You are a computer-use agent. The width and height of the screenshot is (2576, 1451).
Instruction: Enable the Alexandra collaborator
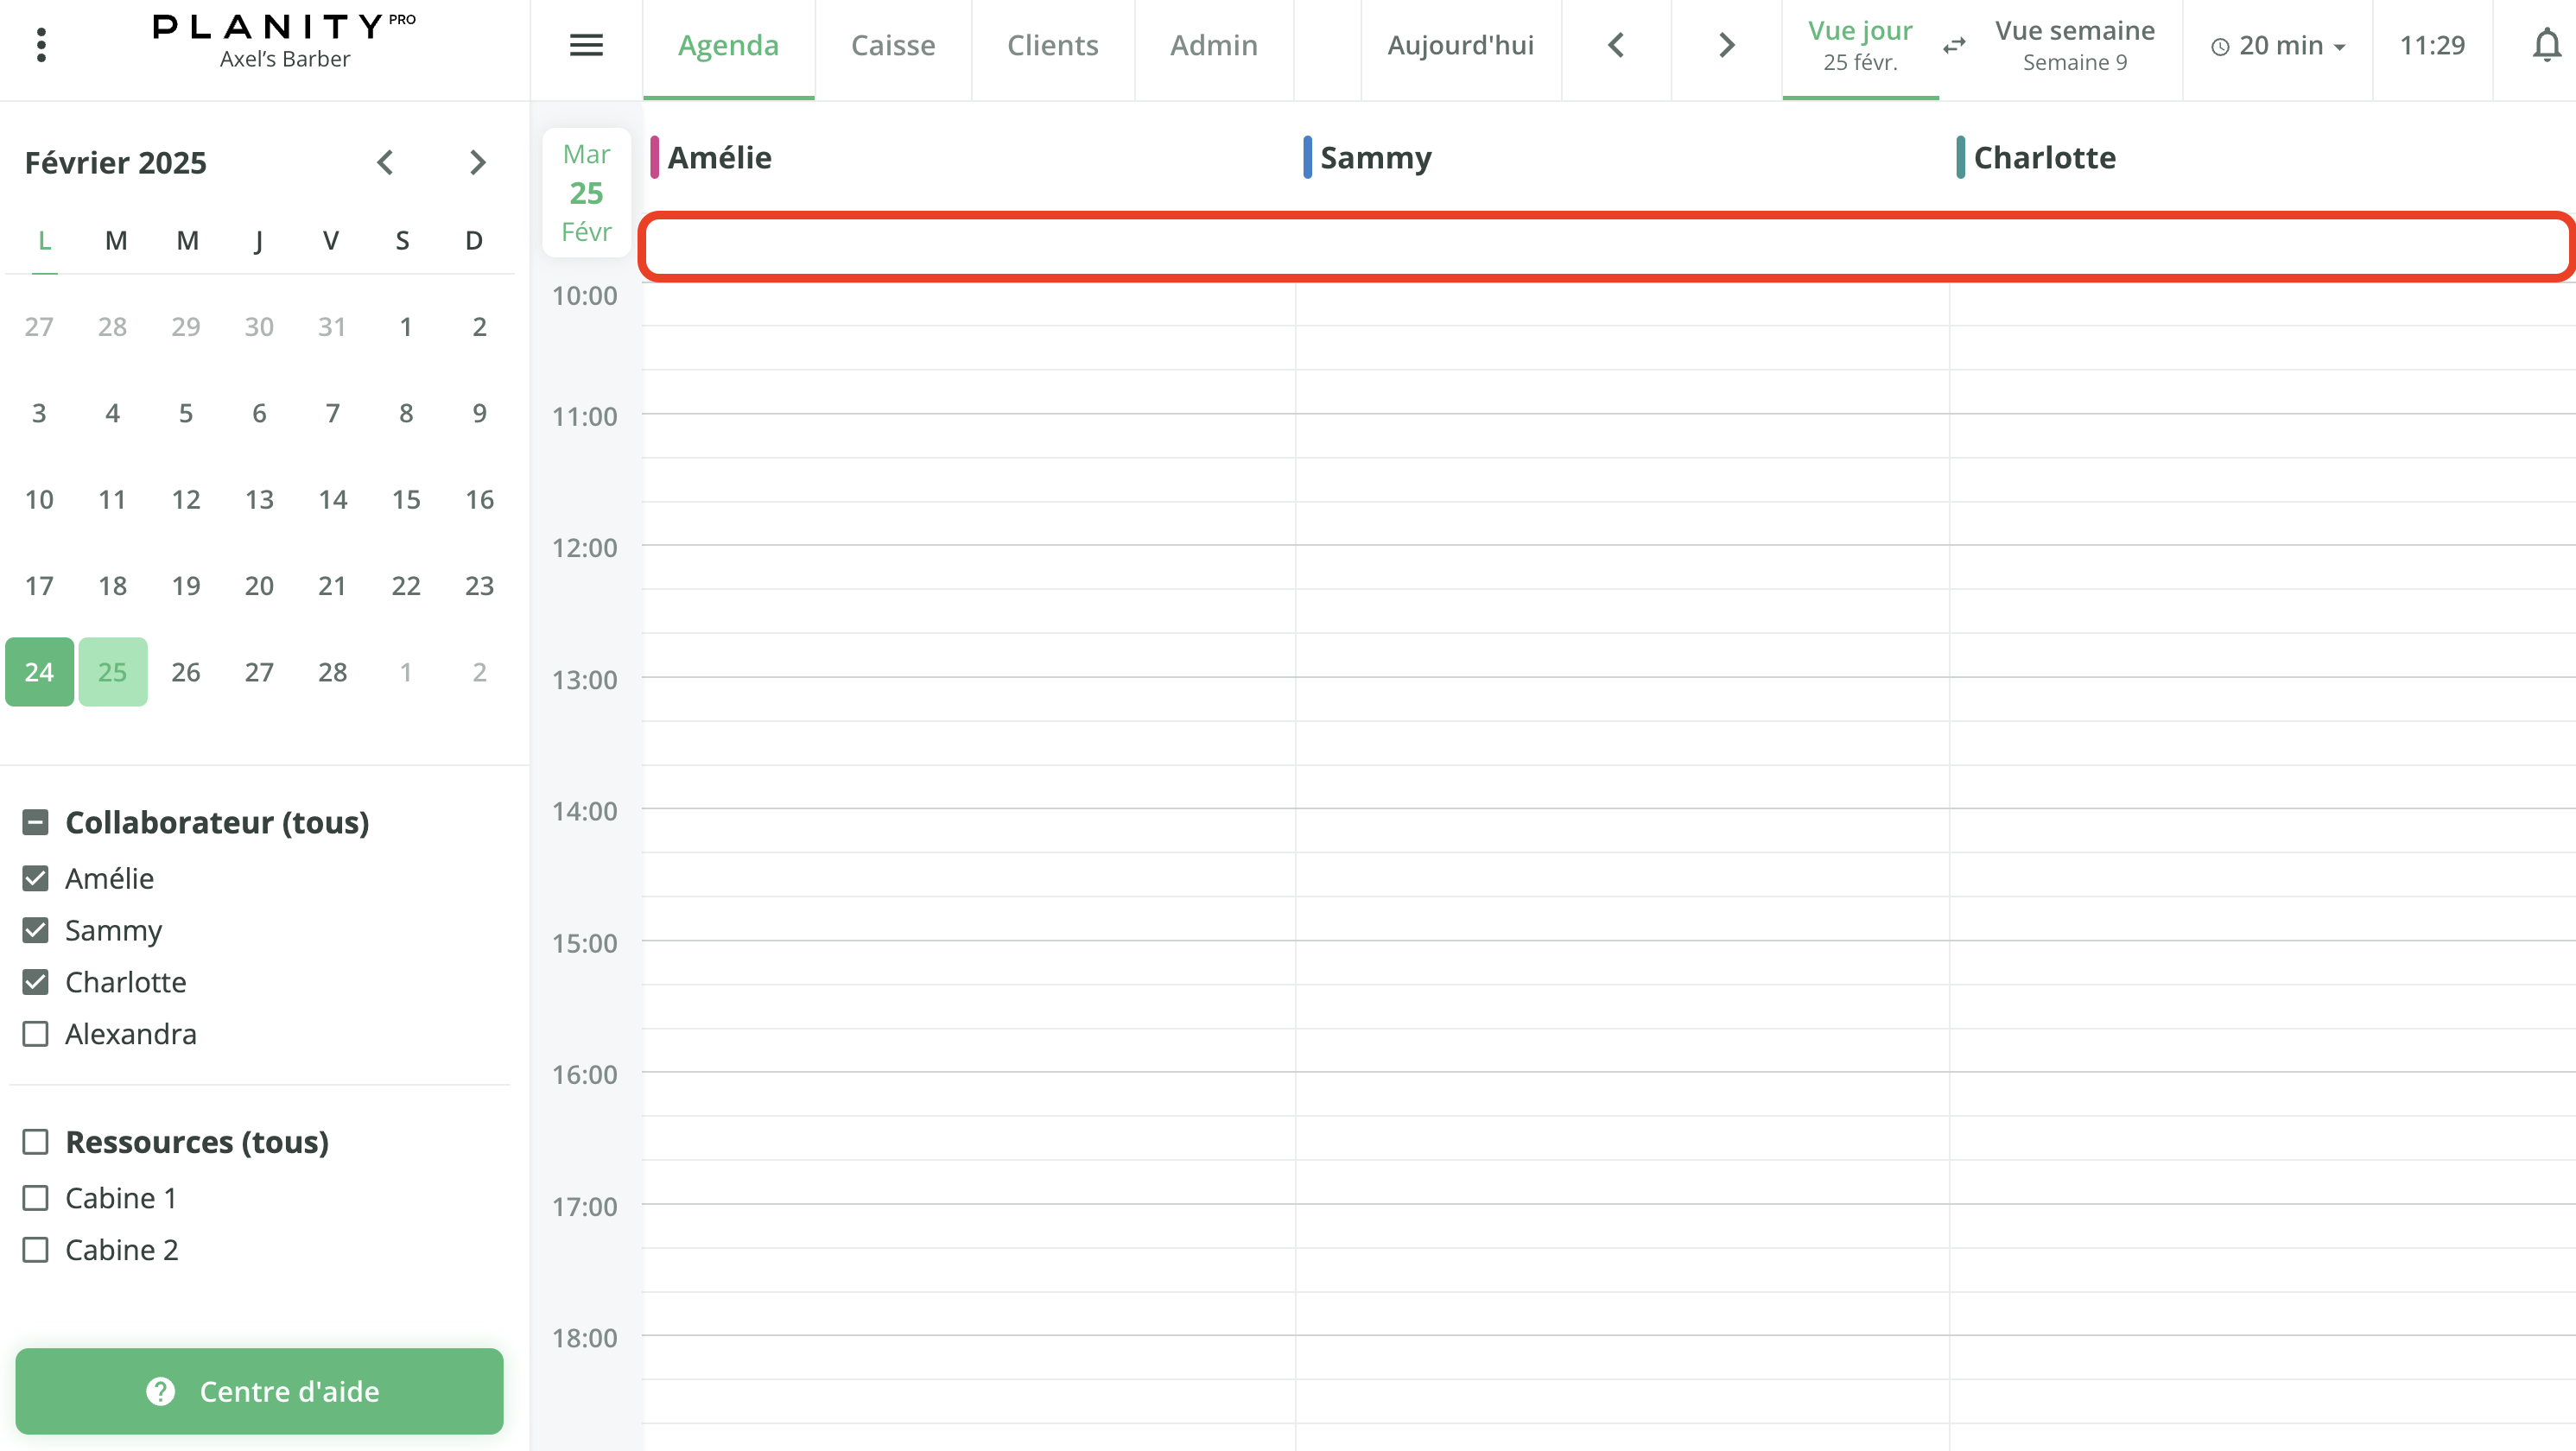coord(36,1034)
